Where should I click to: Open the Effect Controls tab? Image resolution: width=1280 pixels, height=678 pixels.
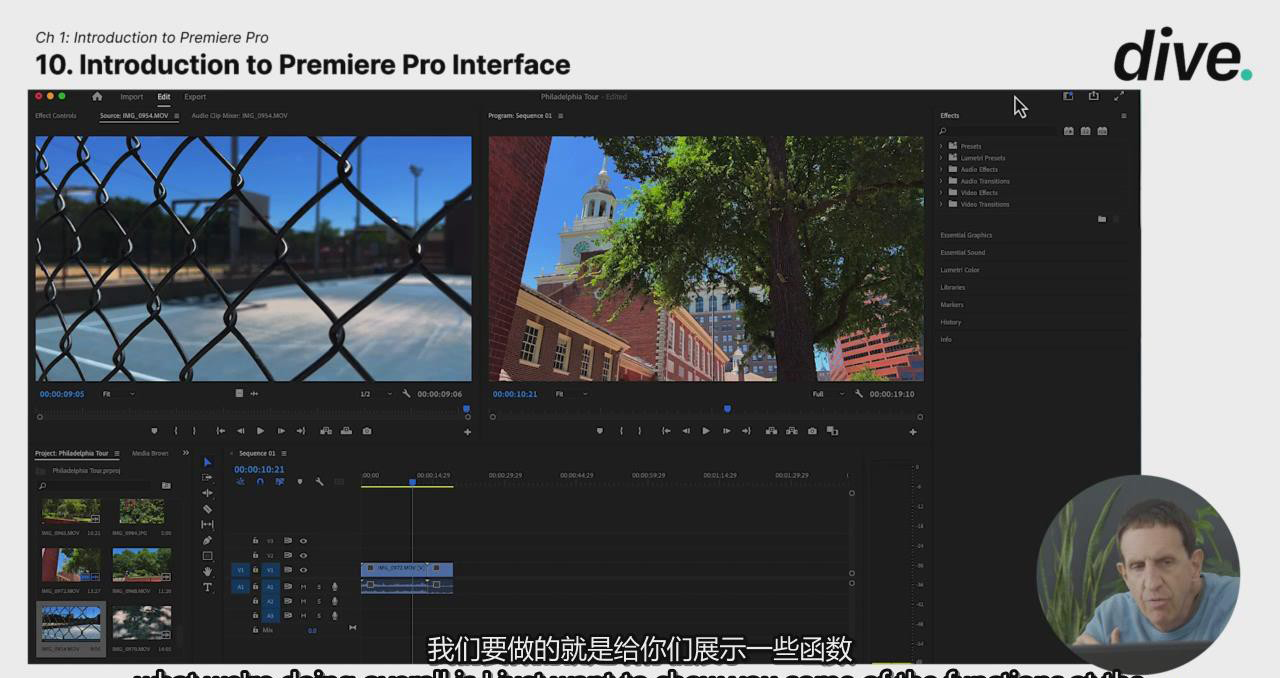click(x=56, y=116)
